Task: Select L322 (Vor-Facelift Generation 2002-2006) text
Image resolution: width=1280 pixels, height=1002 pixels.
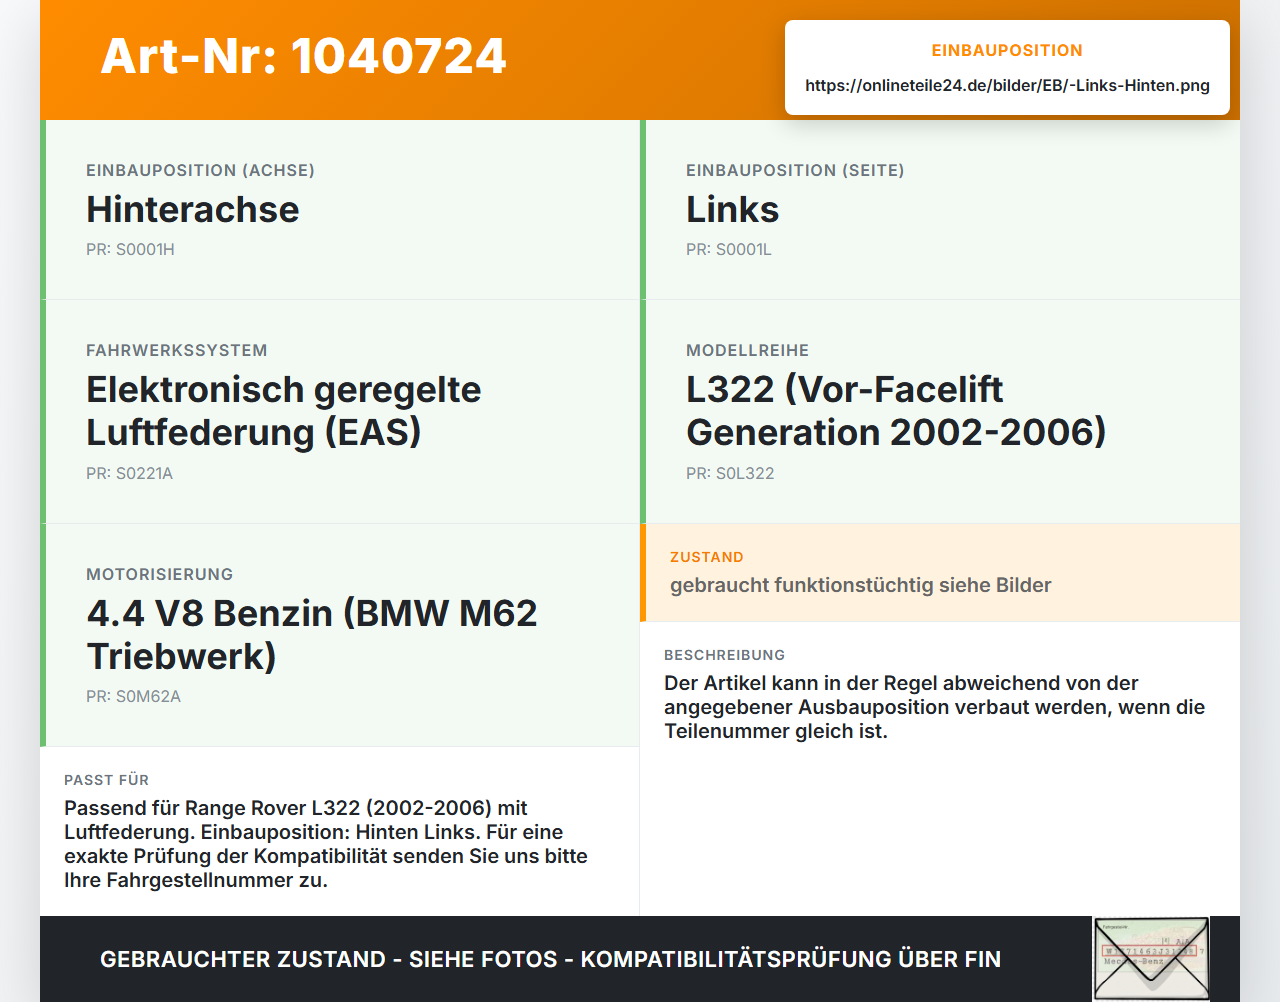Action: pyautogui.click(x=896, y=411)
